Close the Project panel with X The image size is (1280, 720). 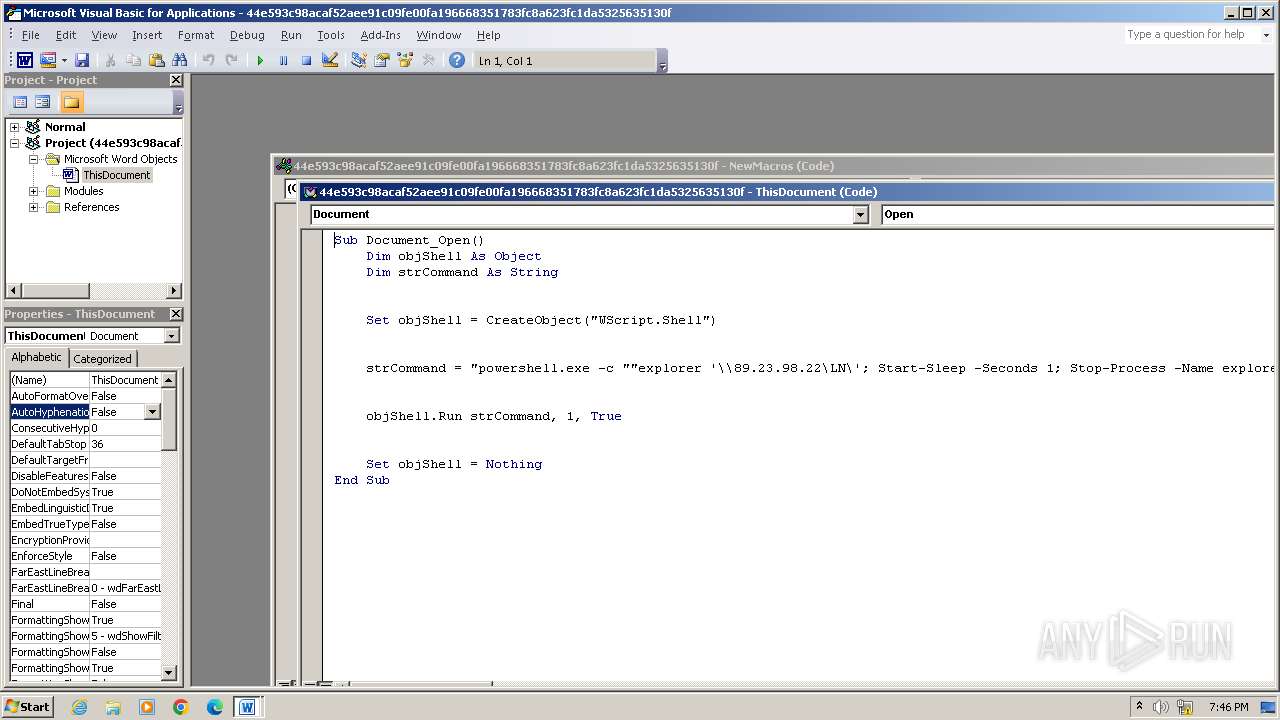tap(176, 80)
